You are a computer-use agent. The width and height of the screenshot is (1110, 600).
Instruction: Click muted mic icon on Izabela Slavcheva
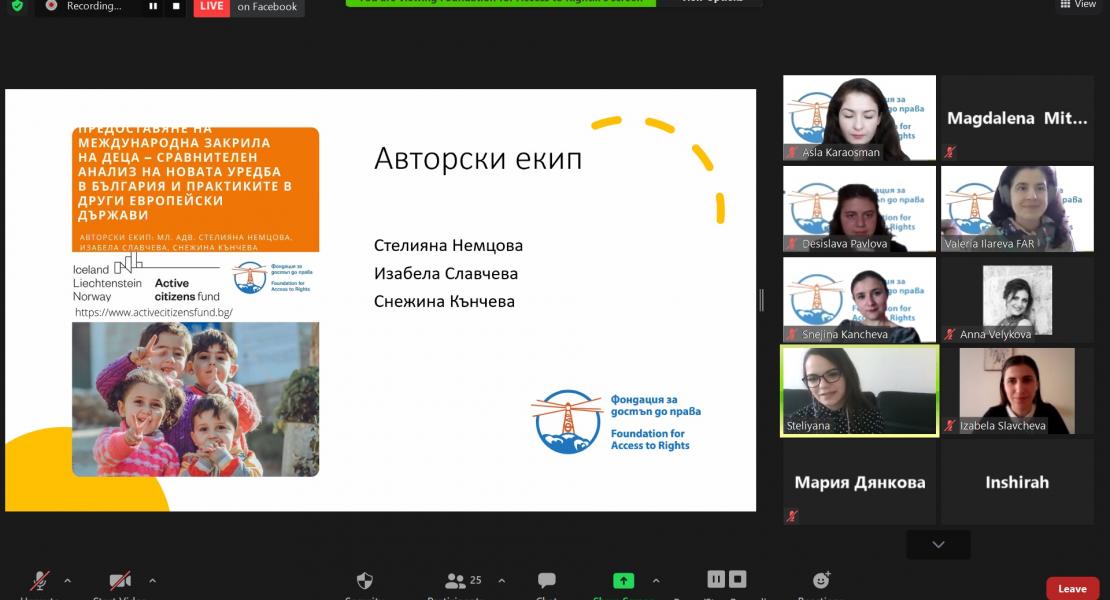pos(950,425)
